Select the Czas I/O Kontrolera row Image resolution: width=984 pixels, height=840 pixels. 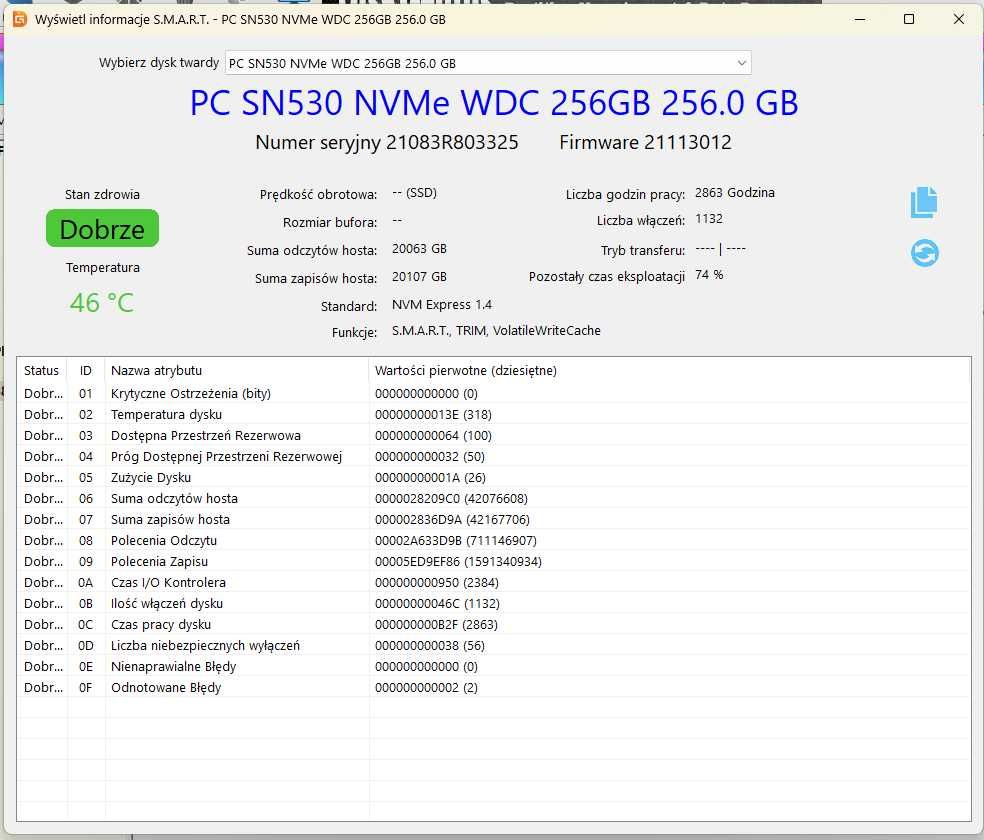pyautogui.click(x=494, y=582)
